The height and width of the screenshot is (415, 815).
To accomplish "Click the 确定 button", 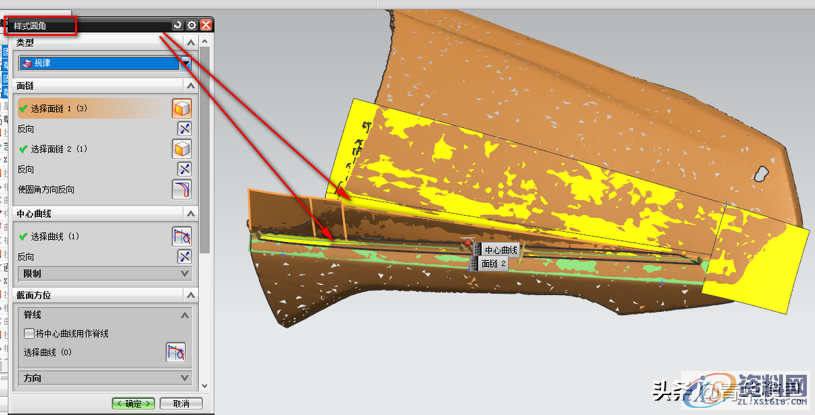I will click(x=132, y=404).
